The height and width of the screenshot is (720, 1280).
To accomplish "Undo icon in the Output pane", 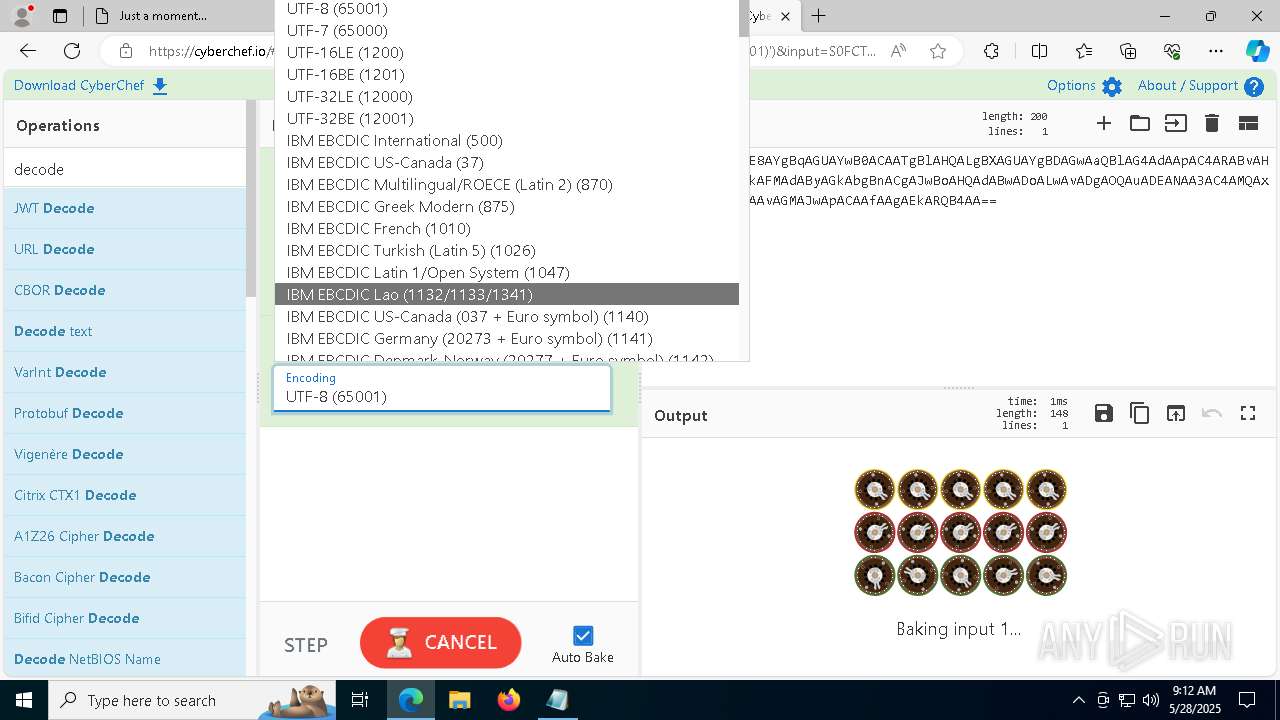I will pos(1212,413).
